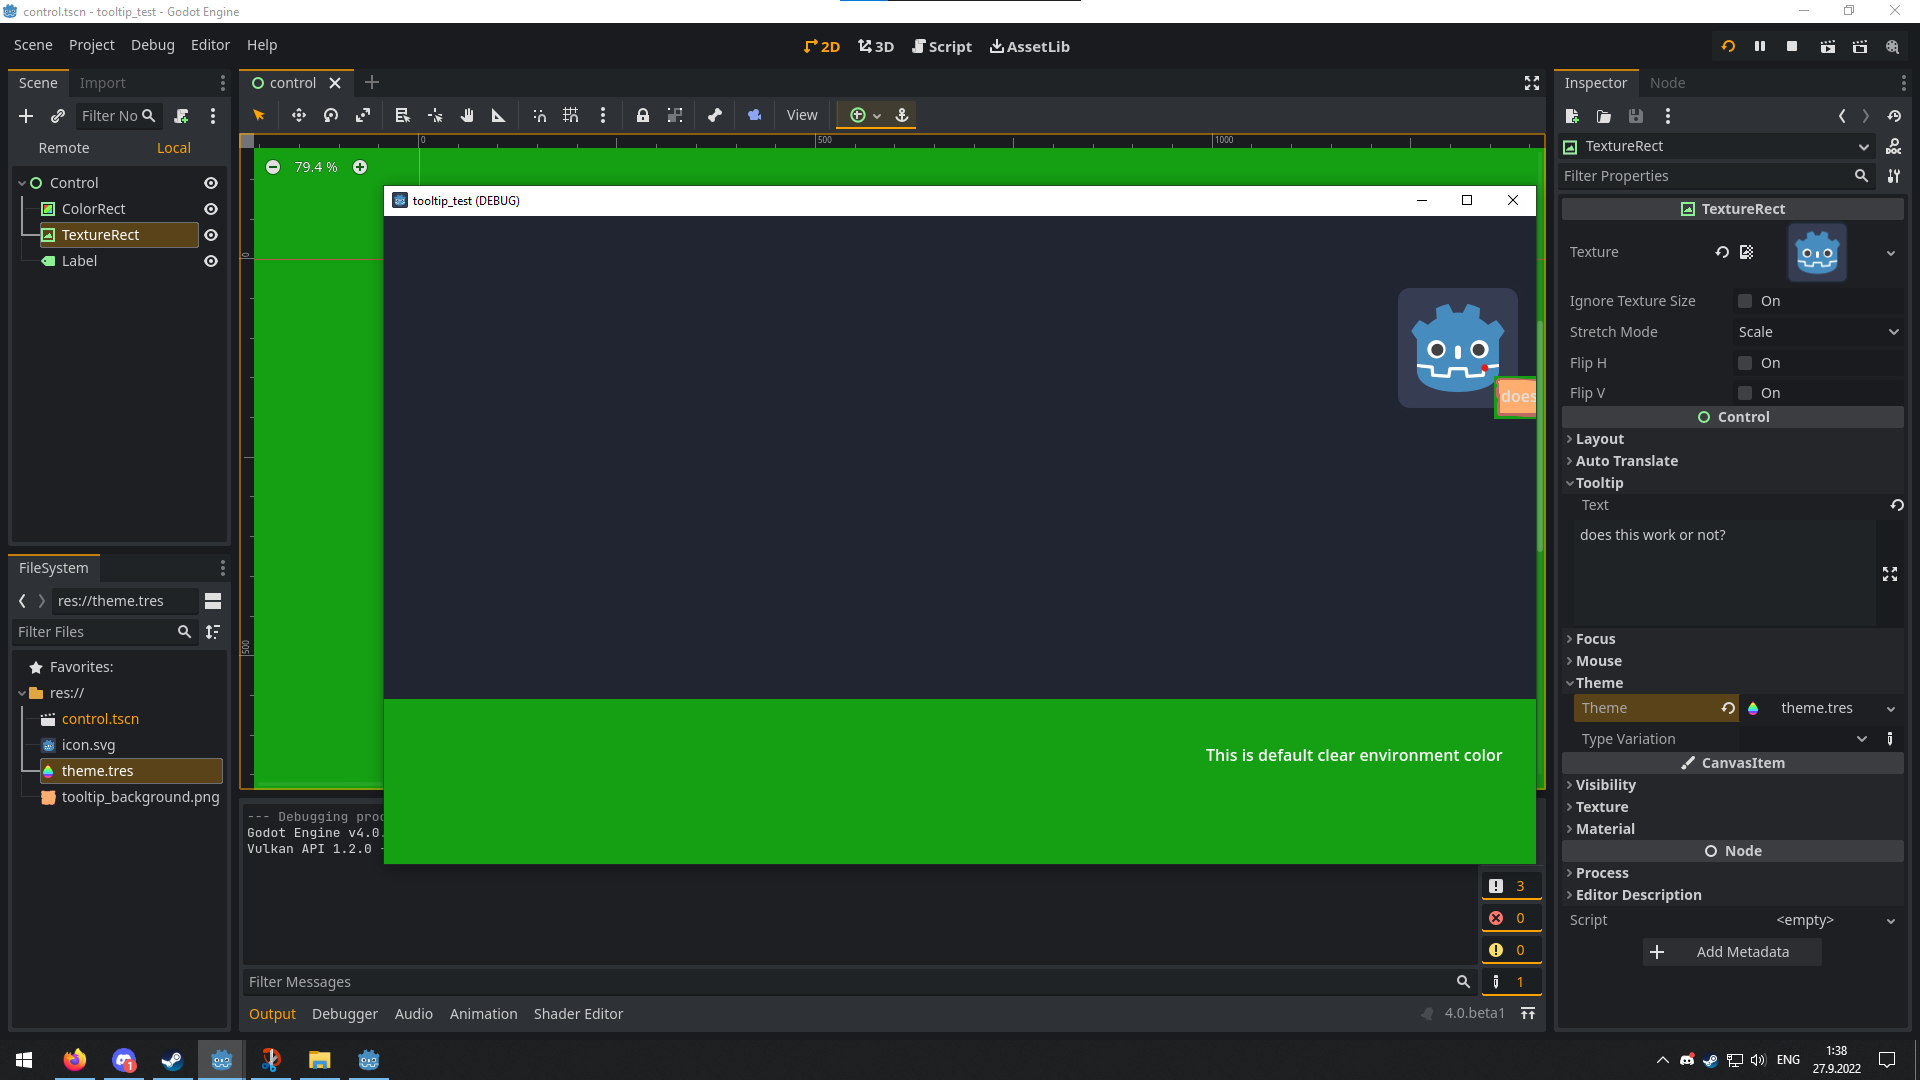Image resolution: width=1920 pixels, height=1080 pixels.
Task: Enable Flip H for the TextureRect
Action: click(1744, 362)
